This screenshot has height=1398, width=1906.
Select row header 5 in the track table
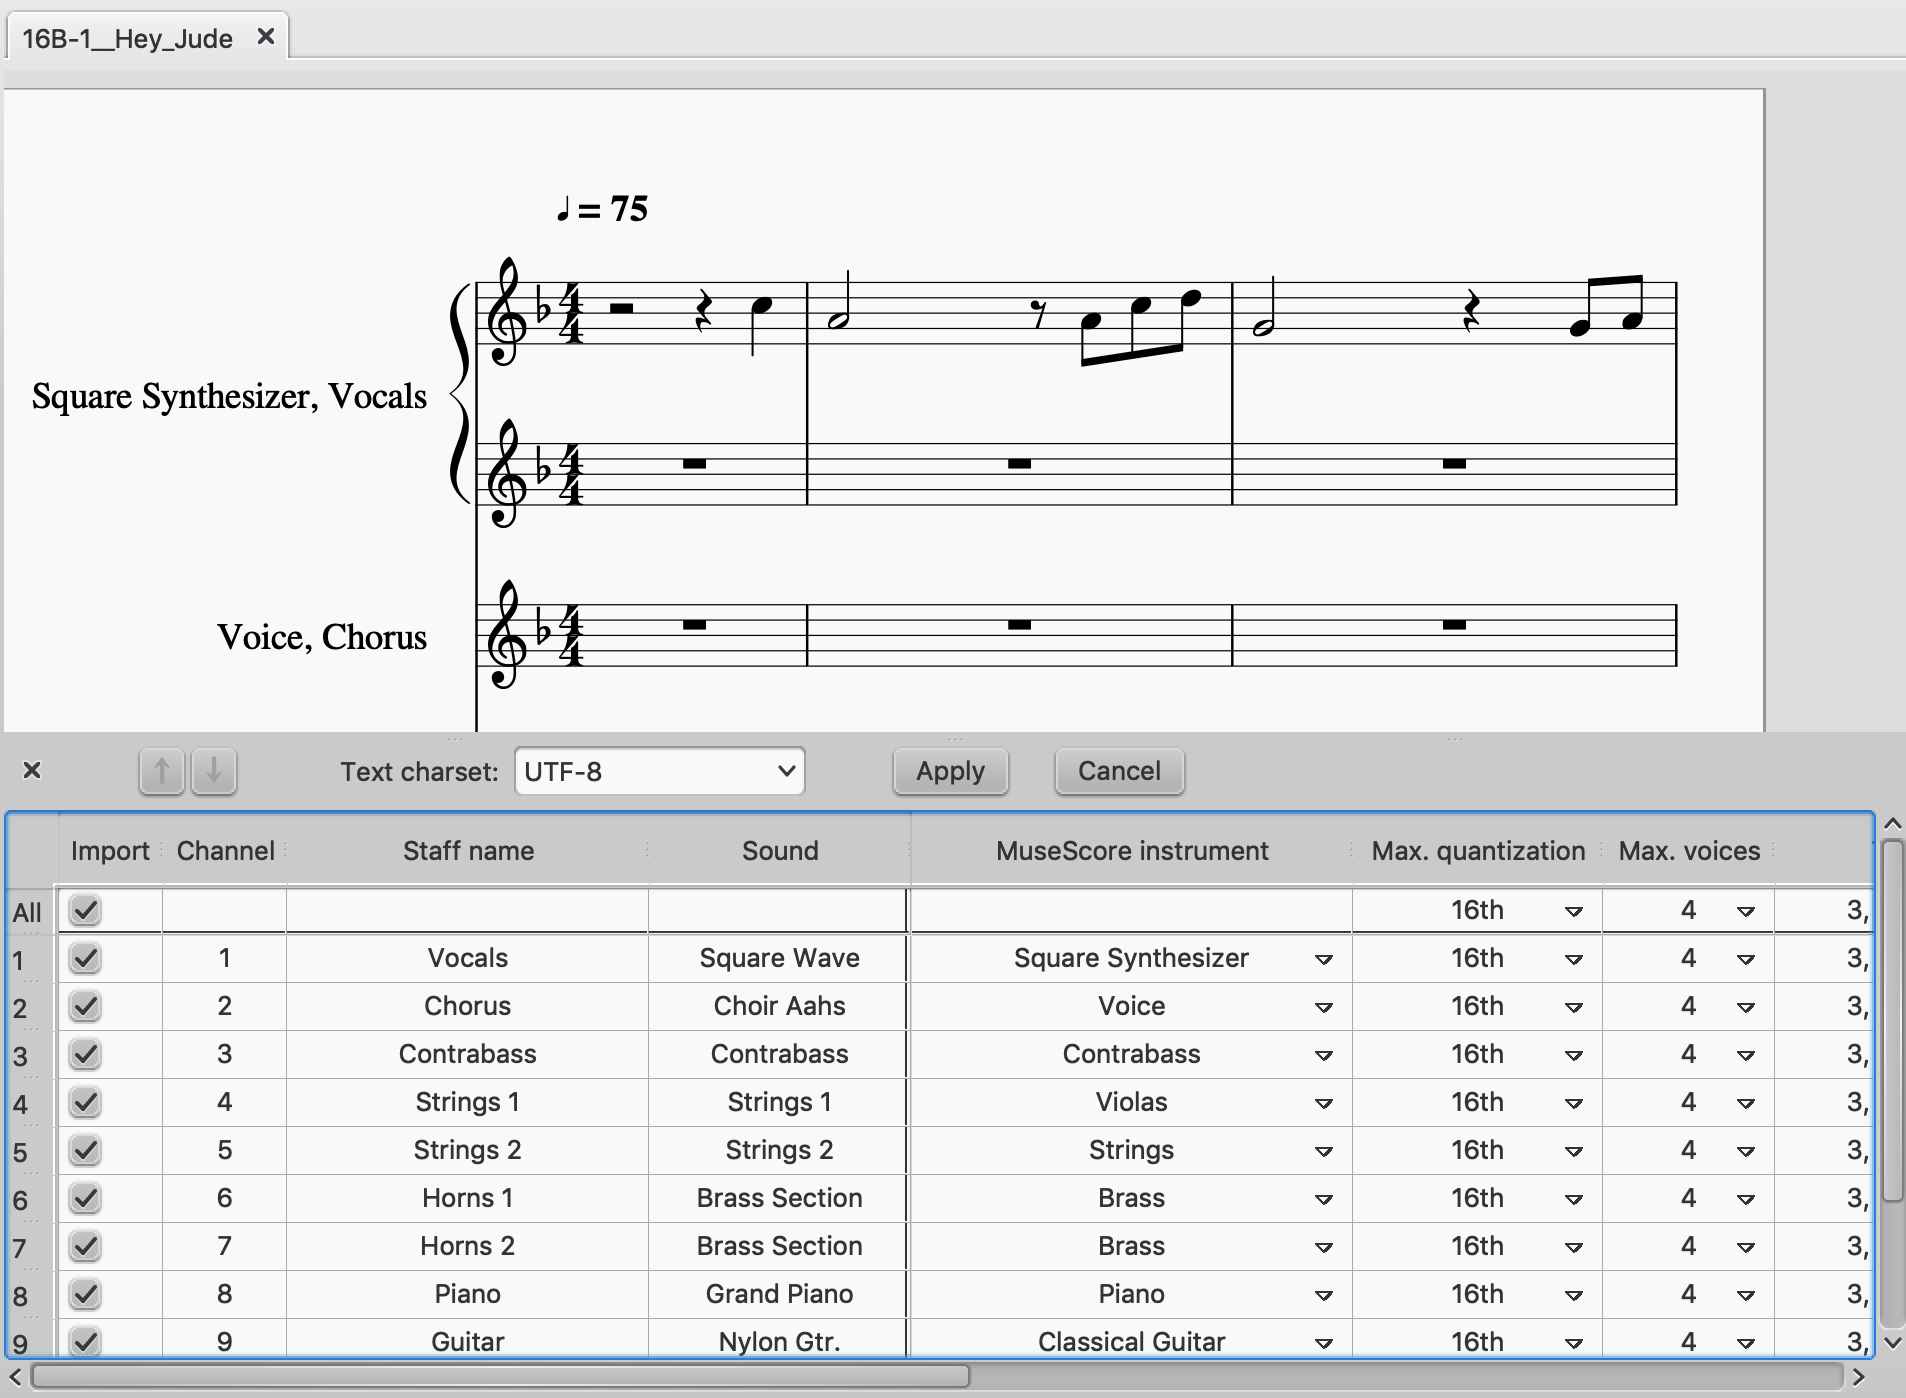[x=32, y=1150]
